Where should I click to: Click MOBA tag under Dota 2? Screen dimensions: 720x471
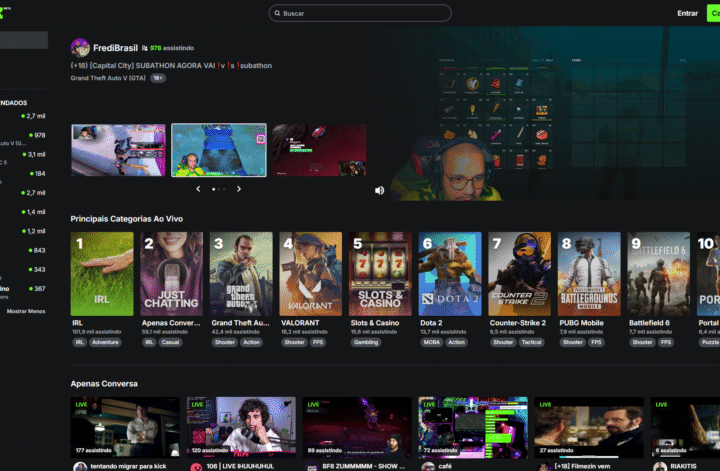[x=432, y=342]
